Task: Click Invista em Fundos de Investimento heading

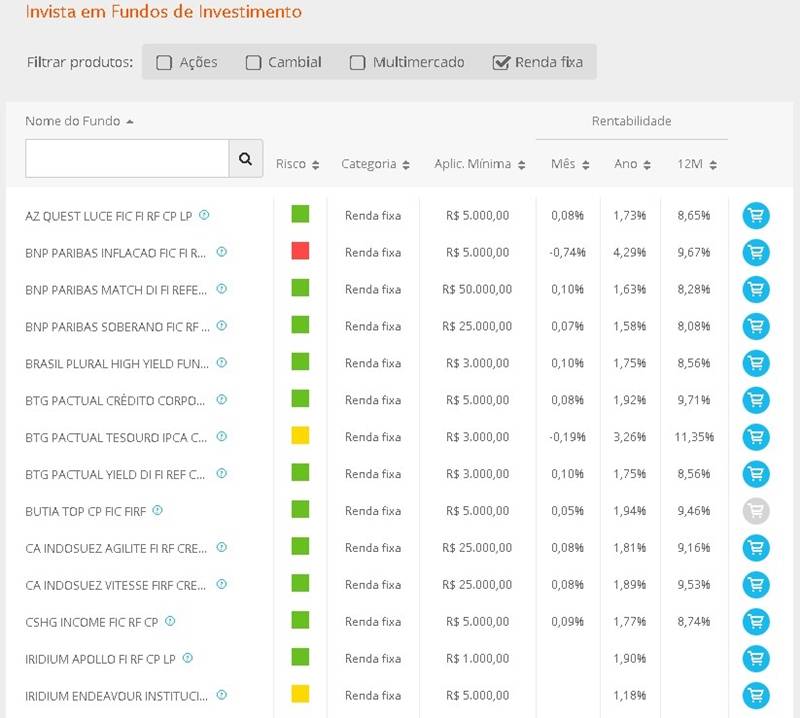Action: [x=163, y=11]
